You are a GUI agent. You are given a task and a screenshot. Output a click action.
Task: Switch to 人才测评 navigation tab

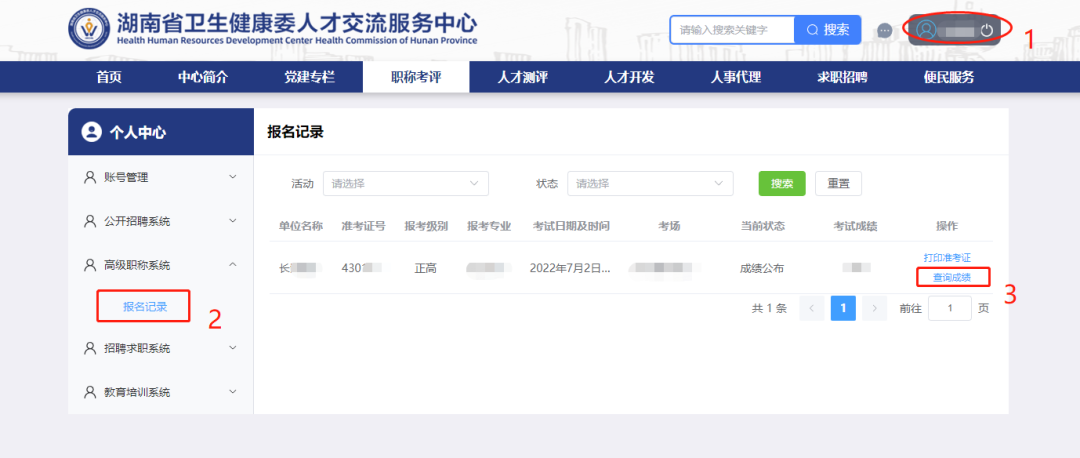pos(522,77)
